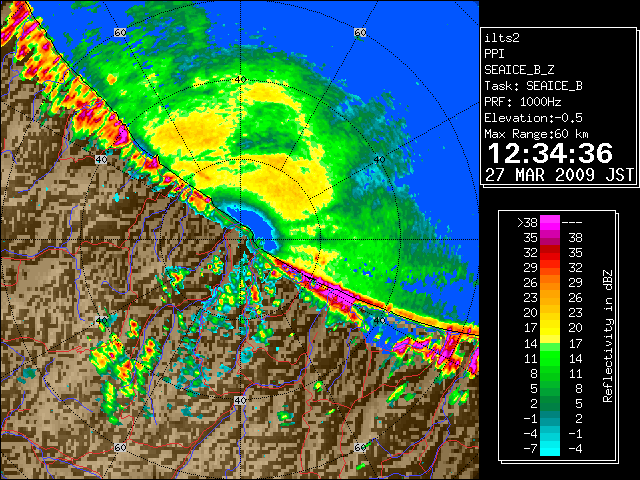The width and height of the screenshot is (640, 480).
Task: Pick the red legend swatch beside 32
Action: click(x=550, y=253)
